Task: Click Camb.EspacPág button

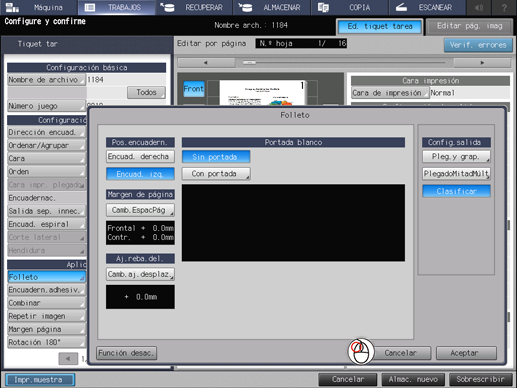Action: 140,210
